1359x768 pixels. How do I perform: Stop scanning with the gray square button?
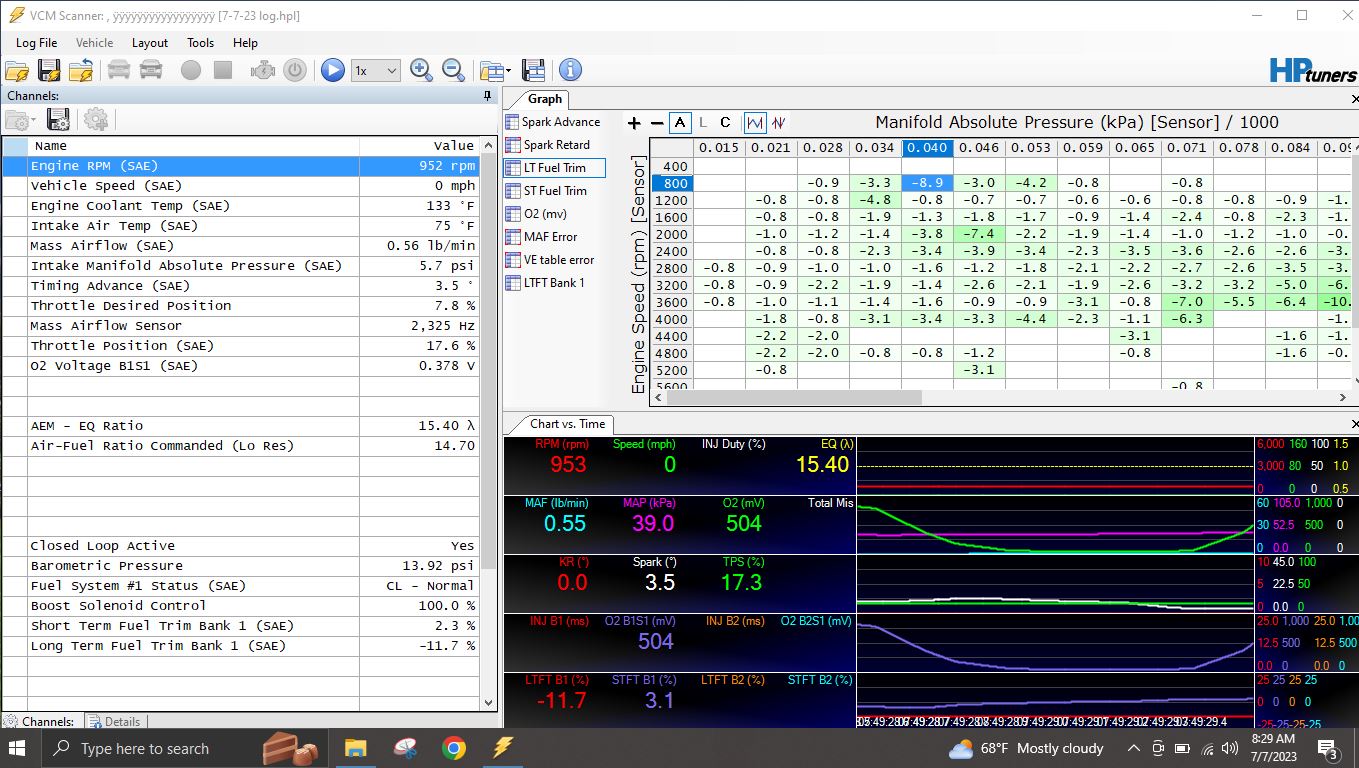(223, 70)
